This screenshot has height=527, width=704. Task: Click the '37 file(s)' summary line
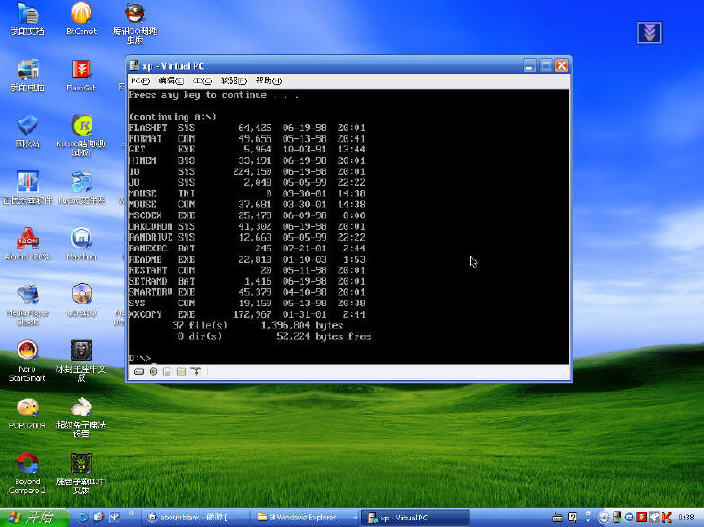[258, 325]
